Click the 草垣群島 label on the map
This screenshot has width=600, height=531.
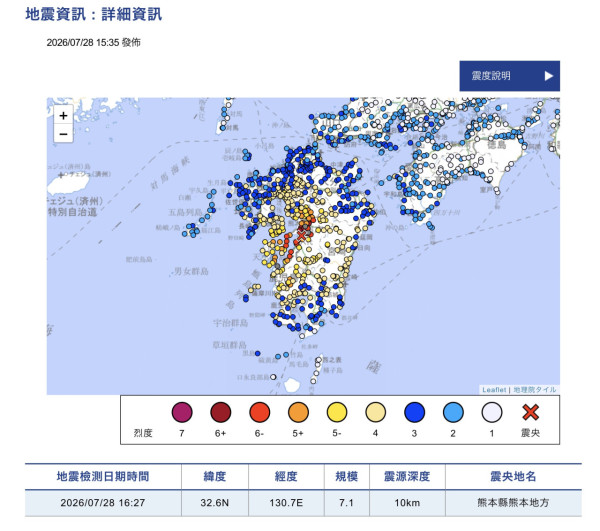[230, 345]
